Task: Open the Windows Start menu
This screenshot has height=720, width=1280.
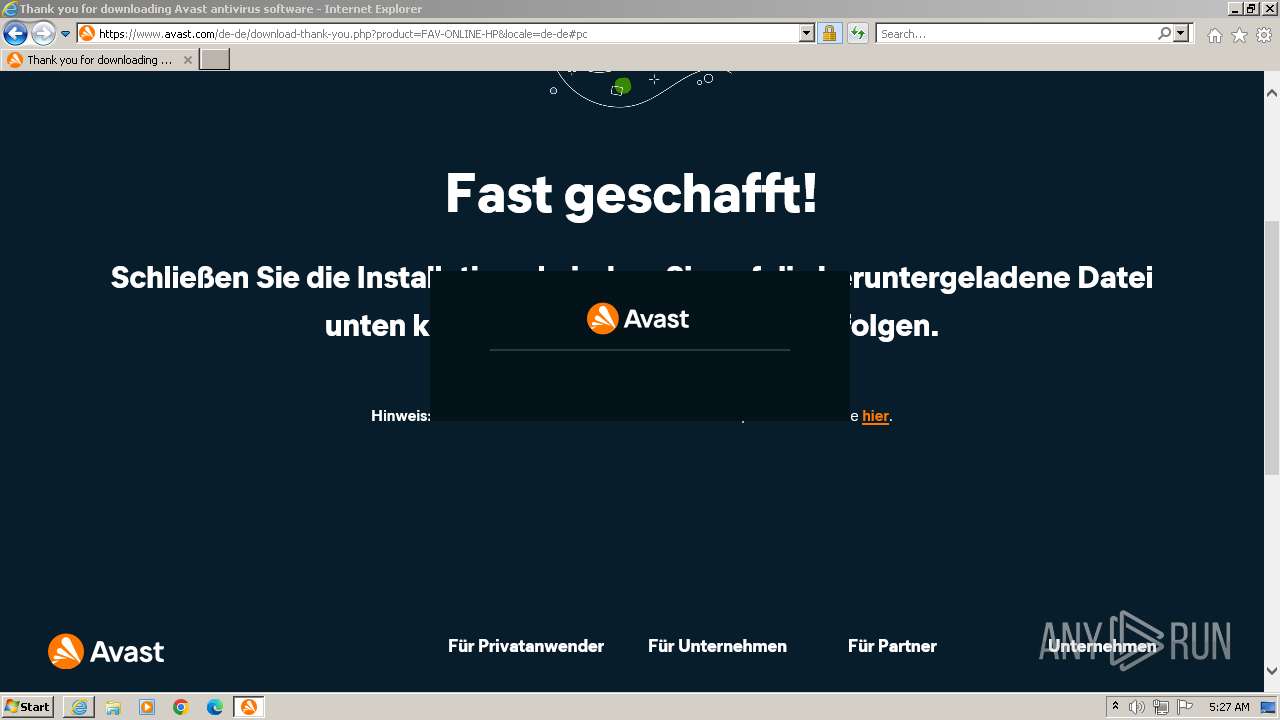Action: 28,706
